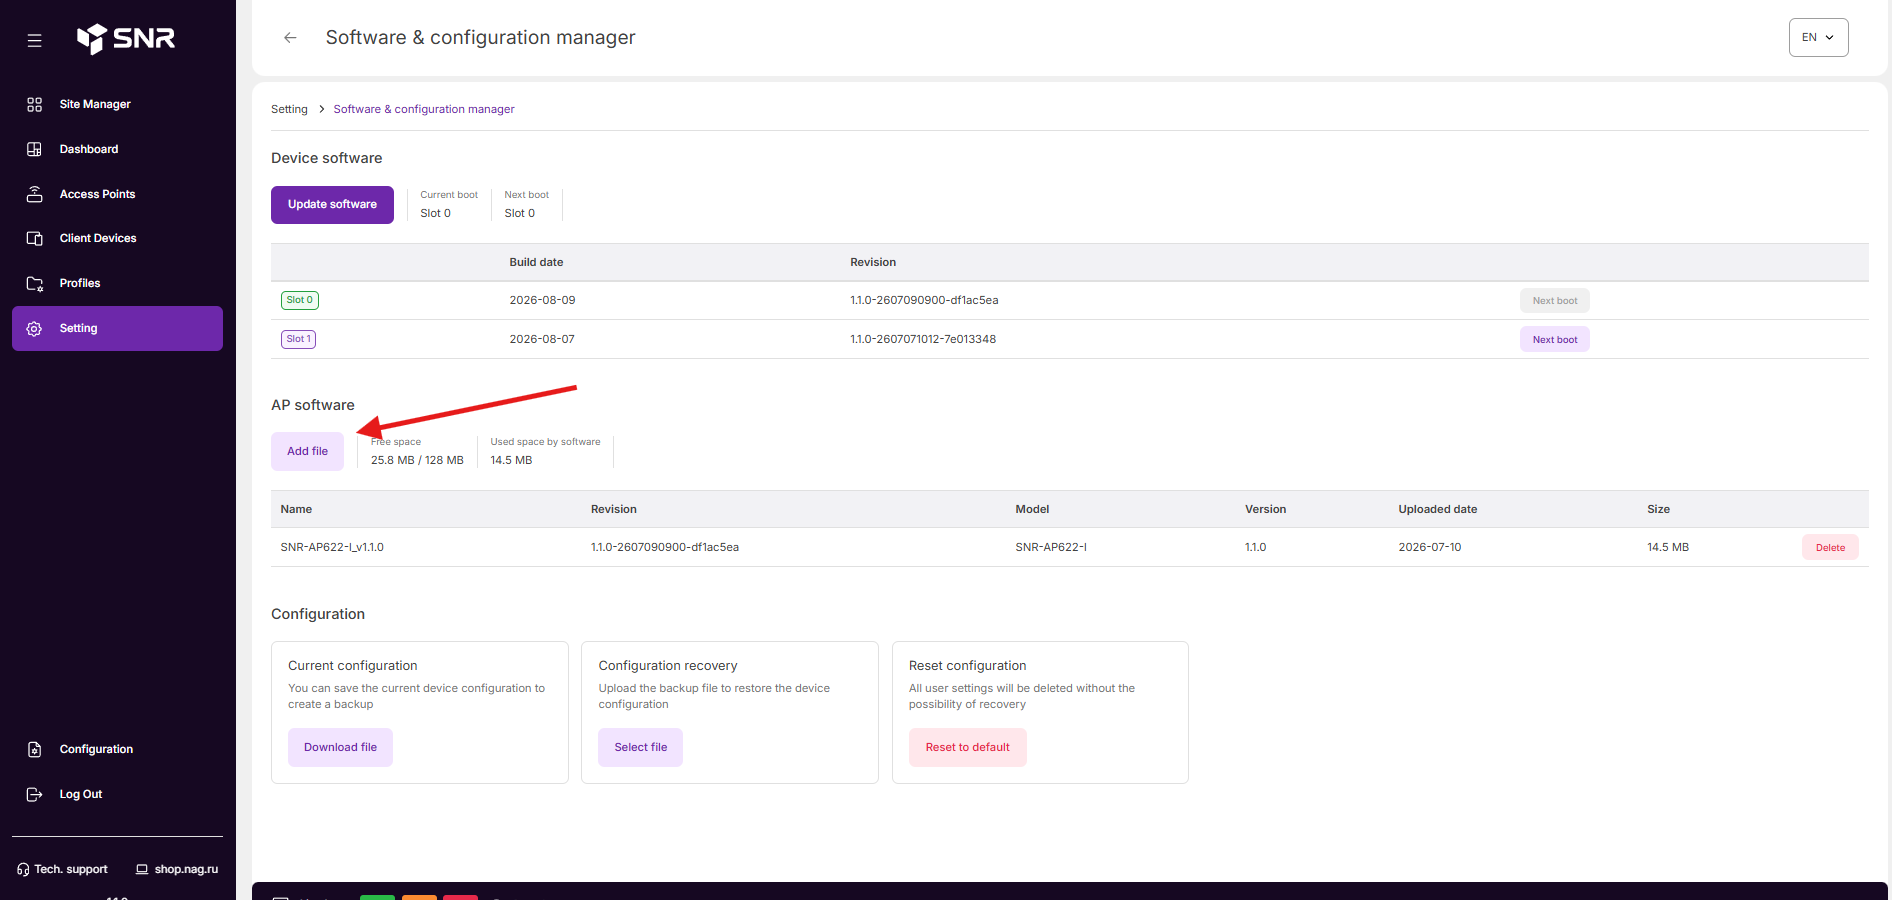Open Profiles menu item

pyautogui.click(x=117, y=283)
